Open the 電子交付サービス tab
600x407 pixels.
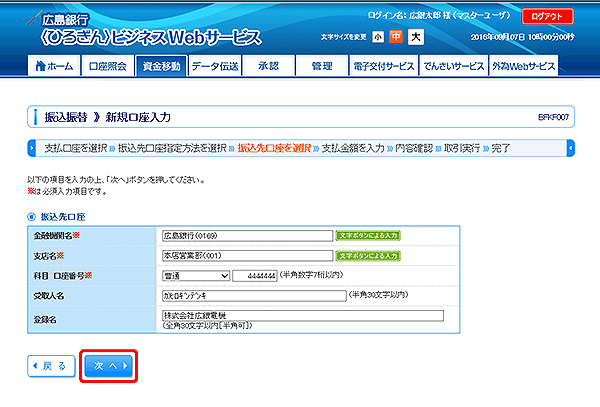pyautogui.click(x=383, y=66)
